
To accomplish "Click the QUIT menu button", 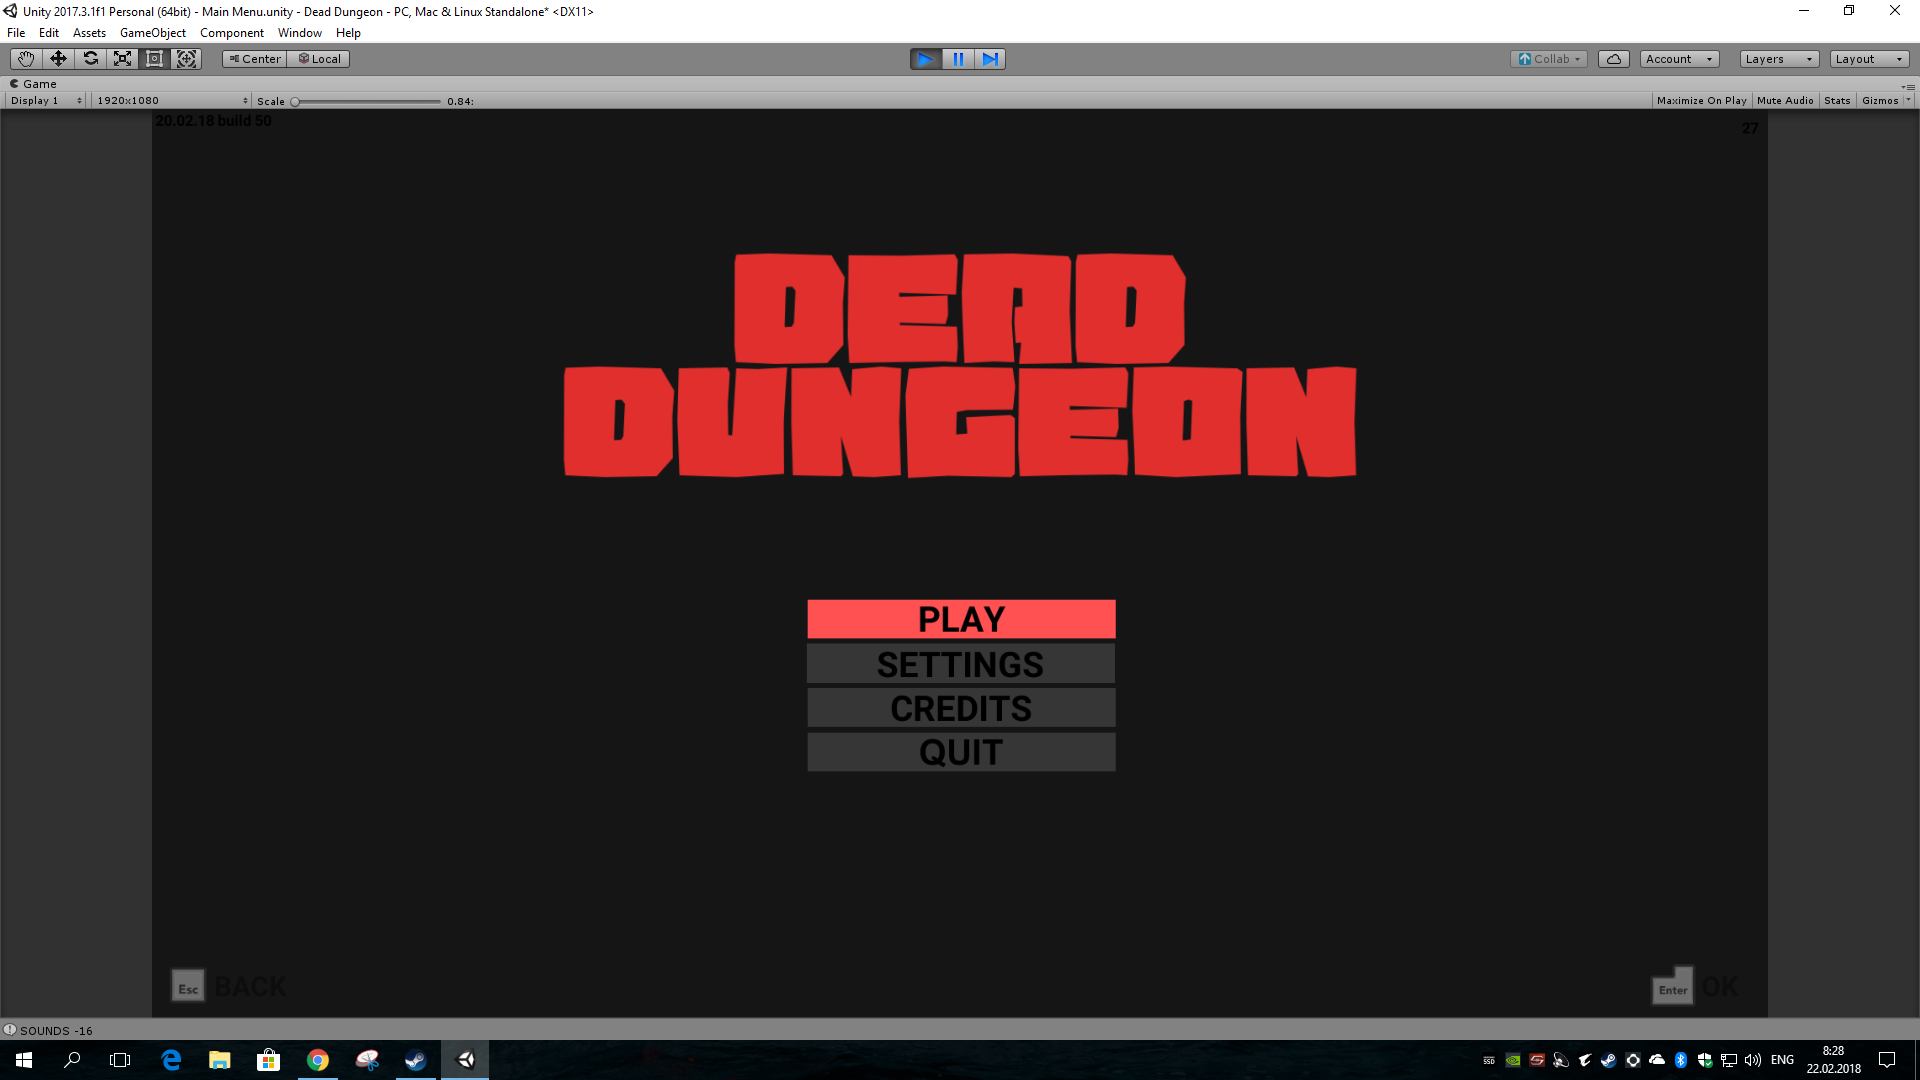I will click(961, 752).
